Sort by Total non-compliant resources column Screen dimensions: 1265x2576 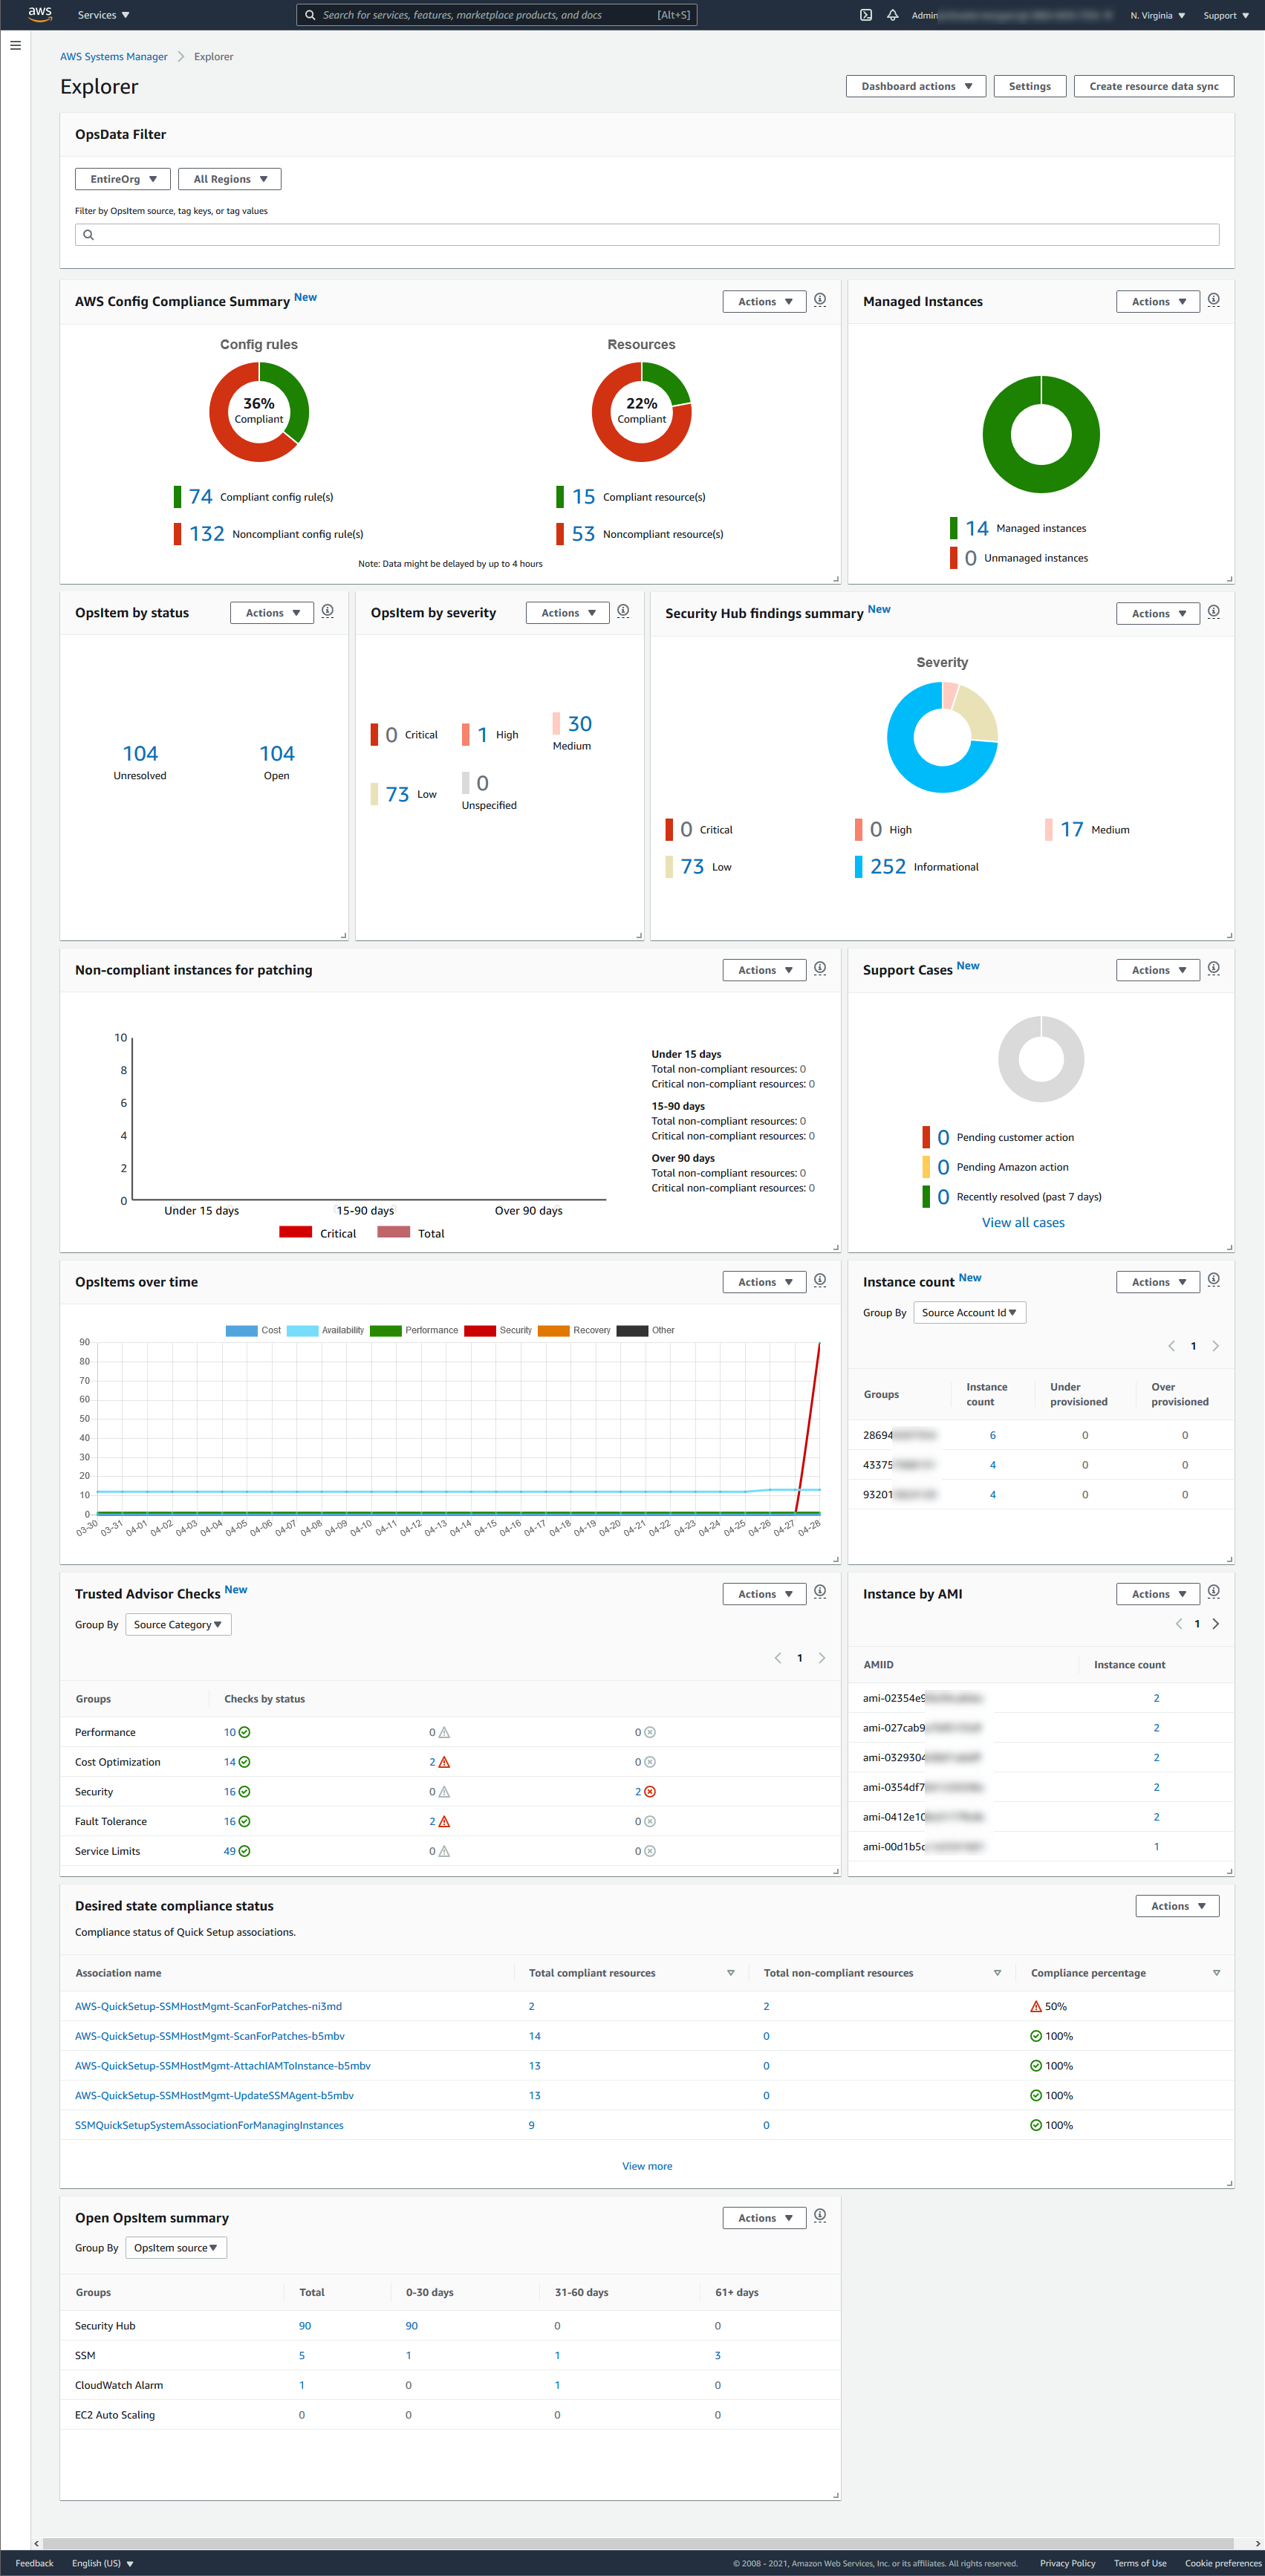[x=997, y=1973]
